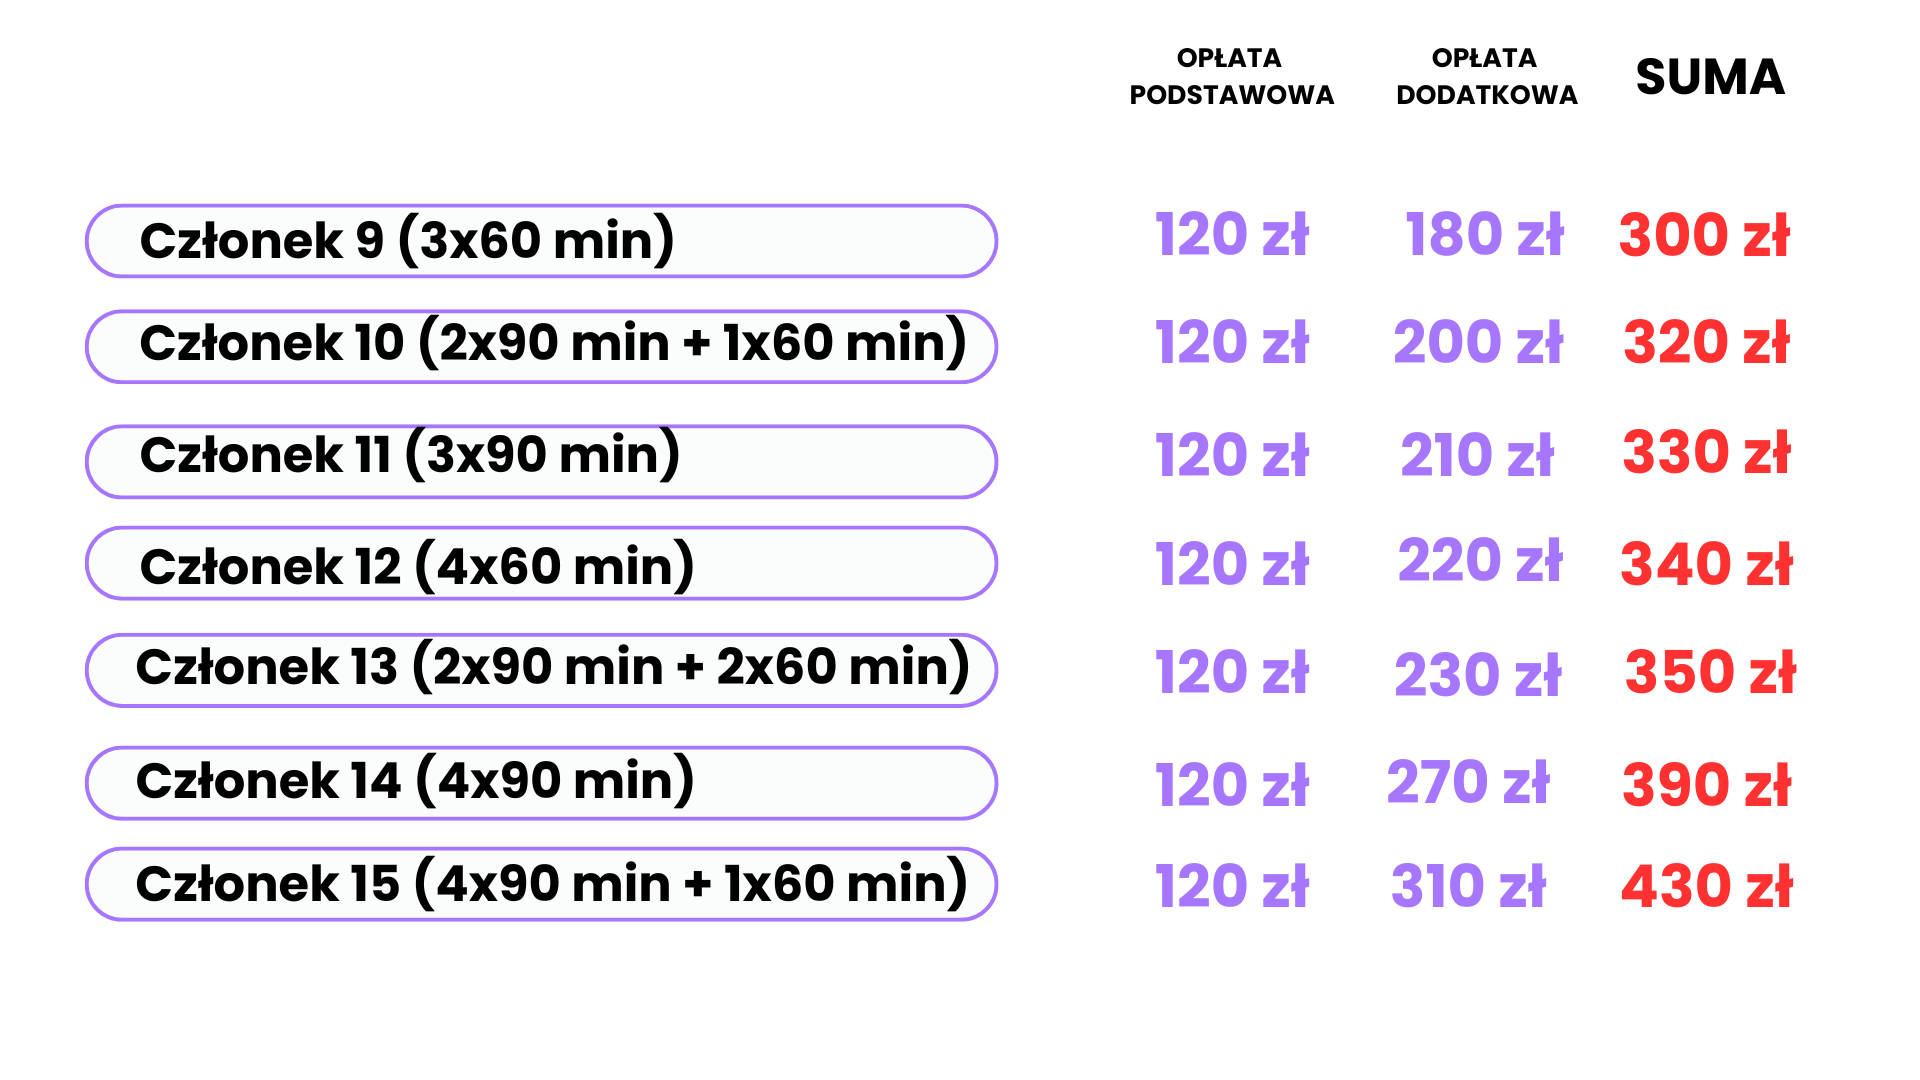Select the Członek 10 (2x90 min + 1x60 min) box
The image size is (1920, 1080).
pyautogui.click(x=541, y=346)
